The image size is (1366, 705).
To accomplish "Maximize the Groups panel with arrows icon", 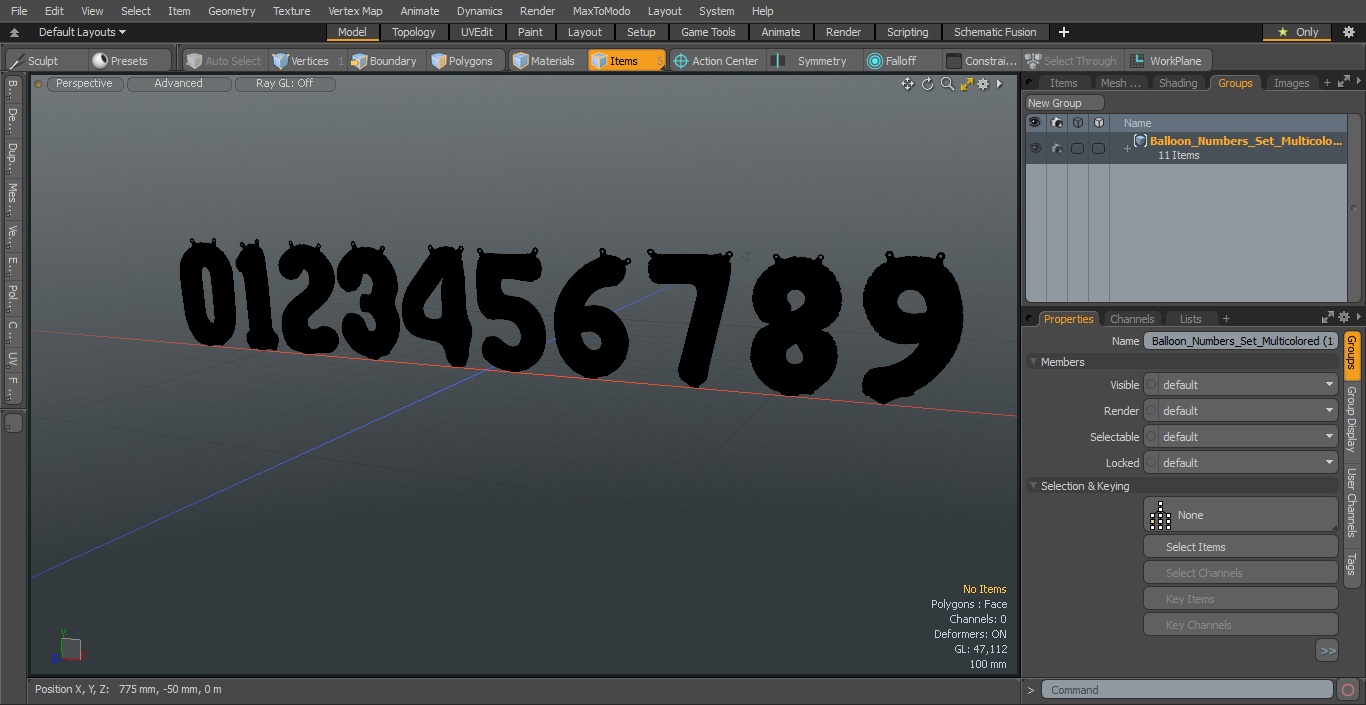I will (x=1343, y=83).
